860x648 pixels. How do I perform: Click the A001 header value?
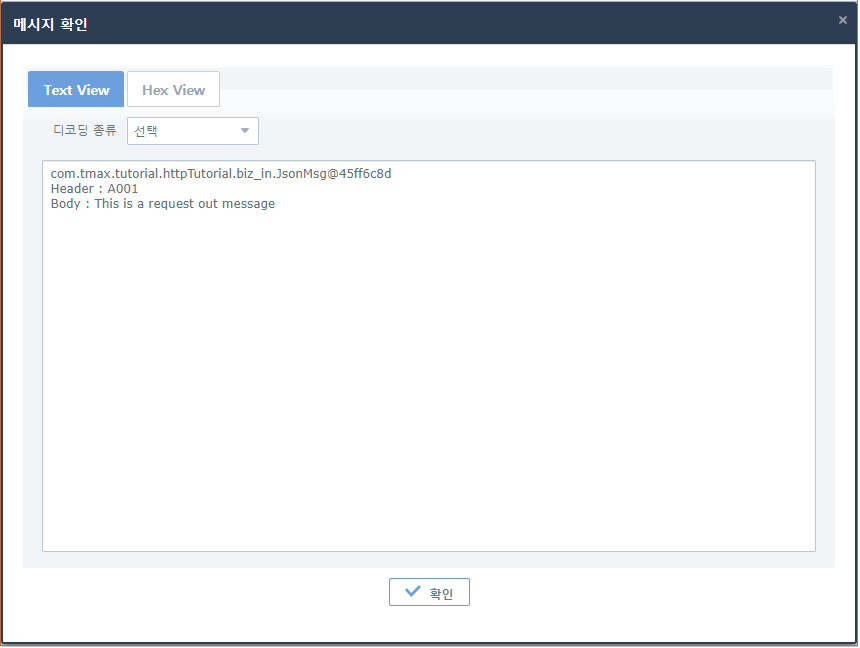[123, 189]
